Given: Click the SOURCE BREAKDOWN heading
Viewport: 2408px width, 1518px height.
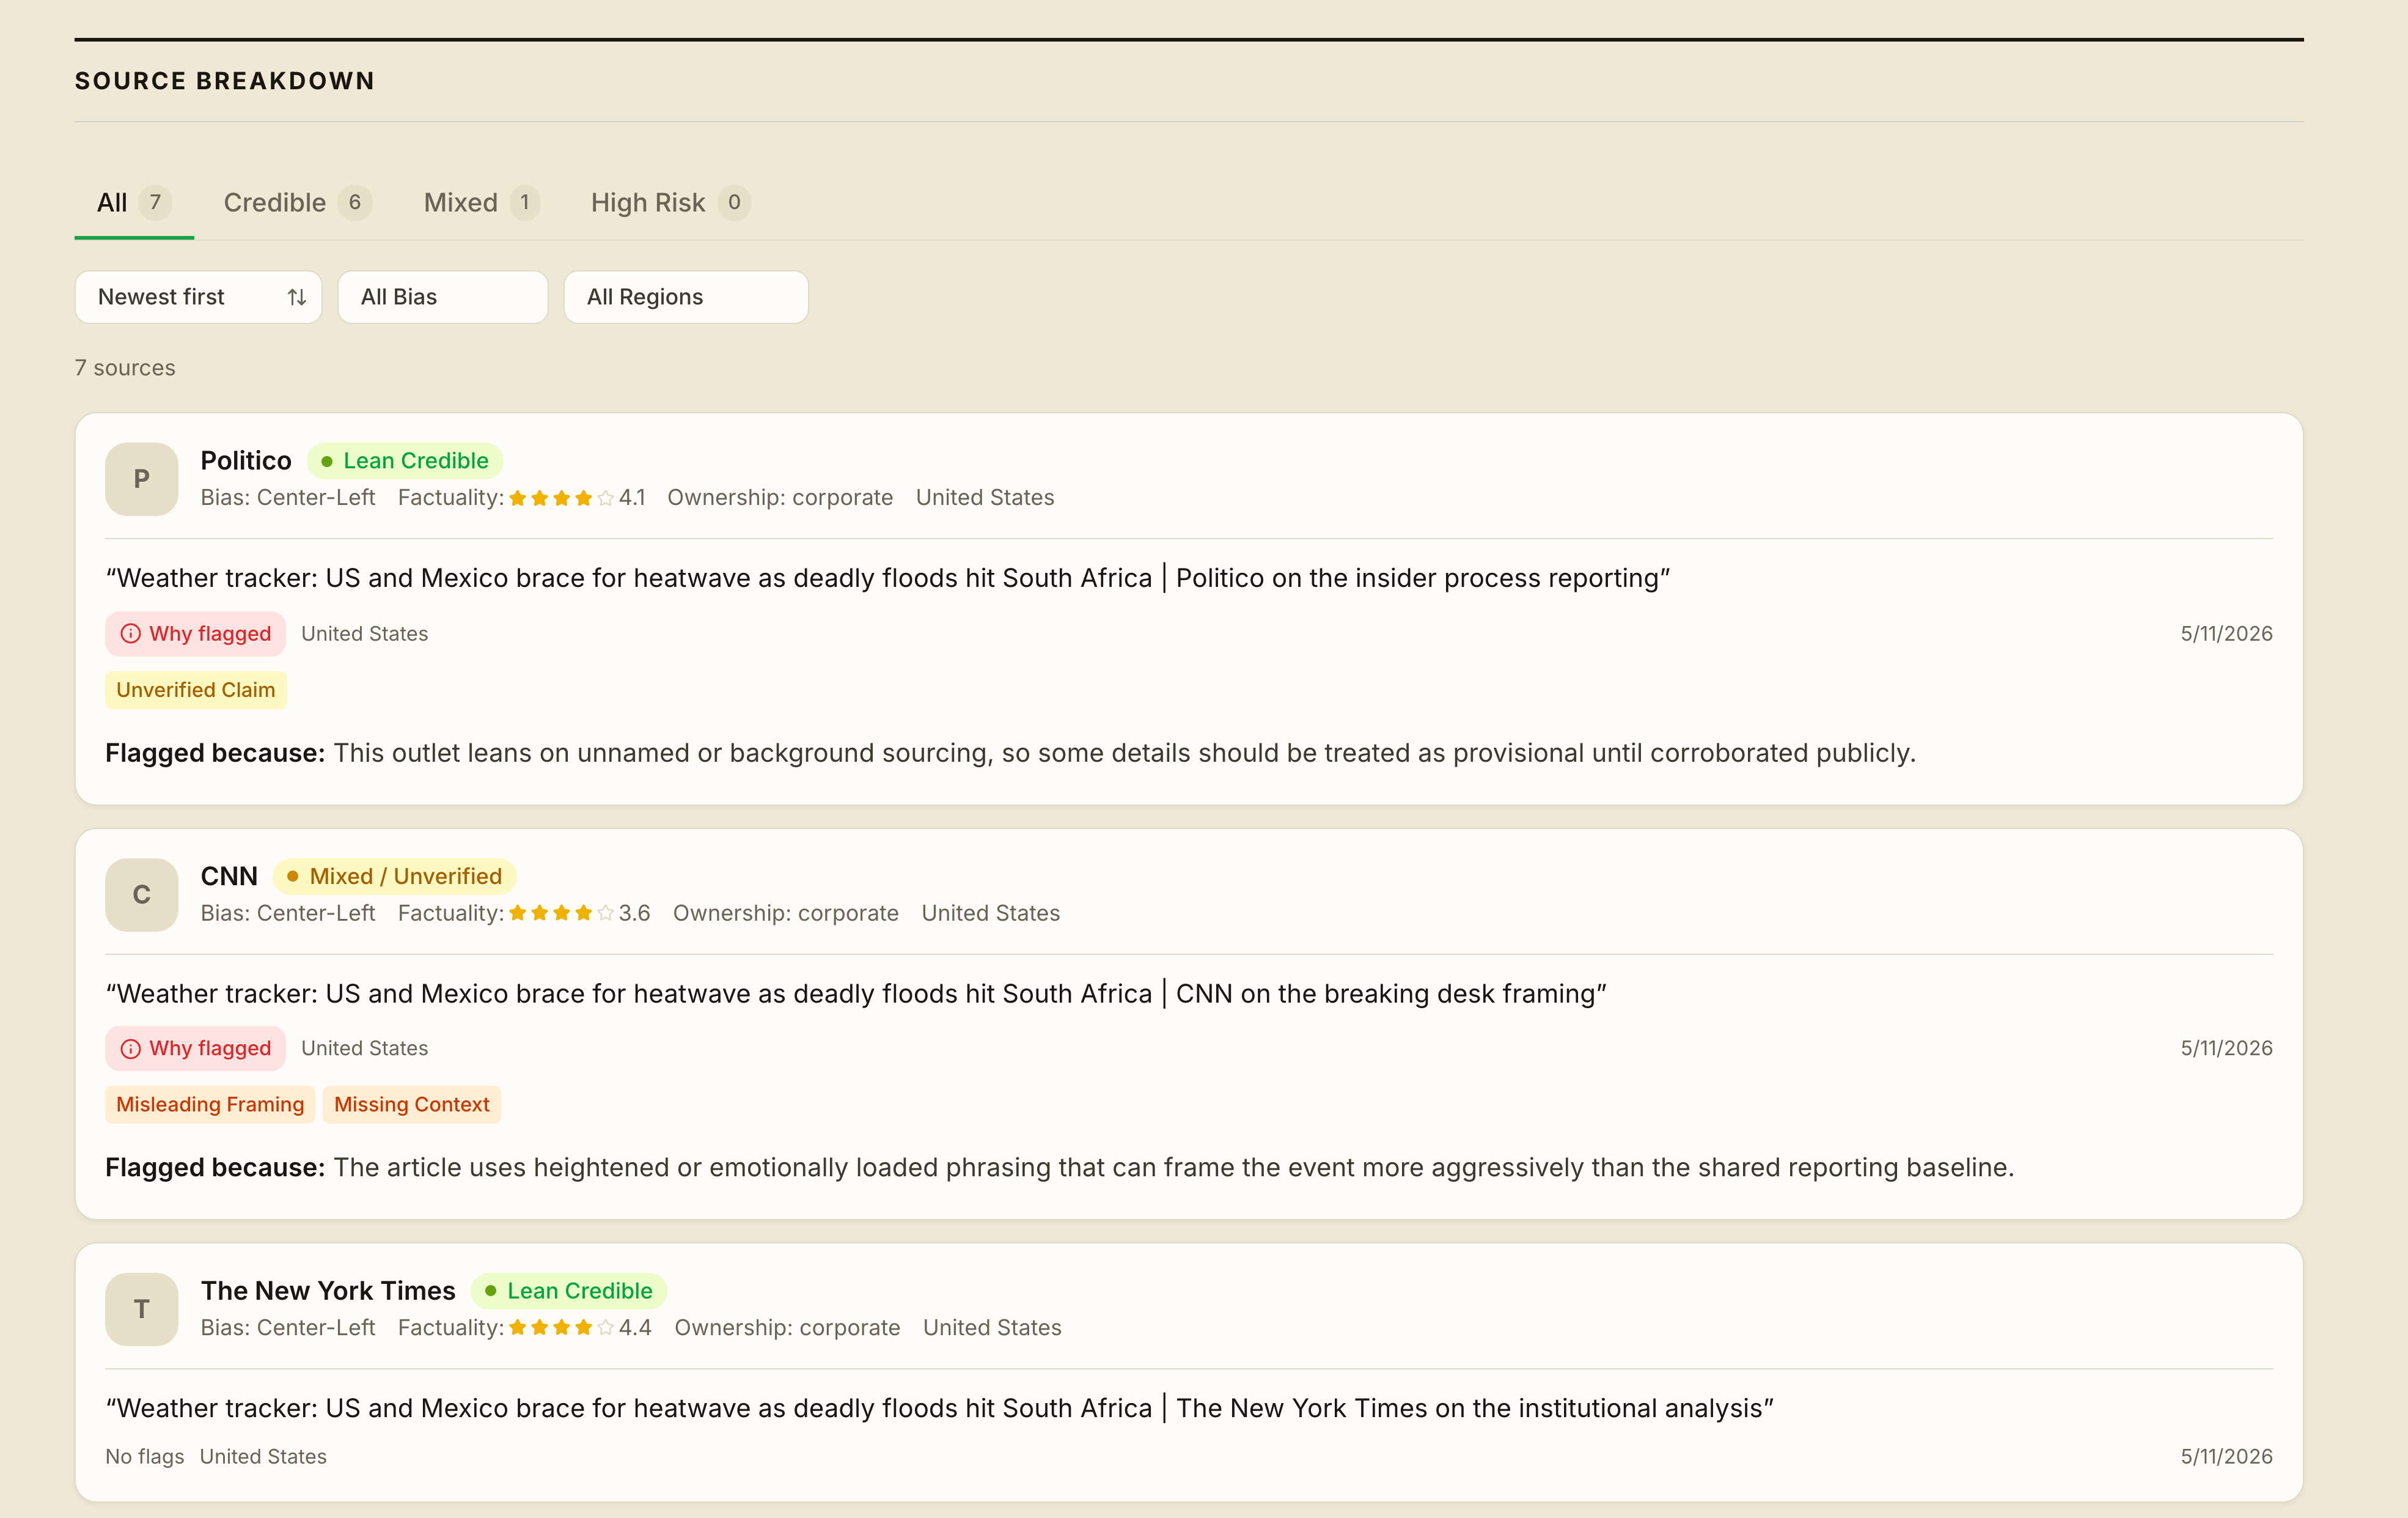Looking at the screenshot, I should click(225, 81).
